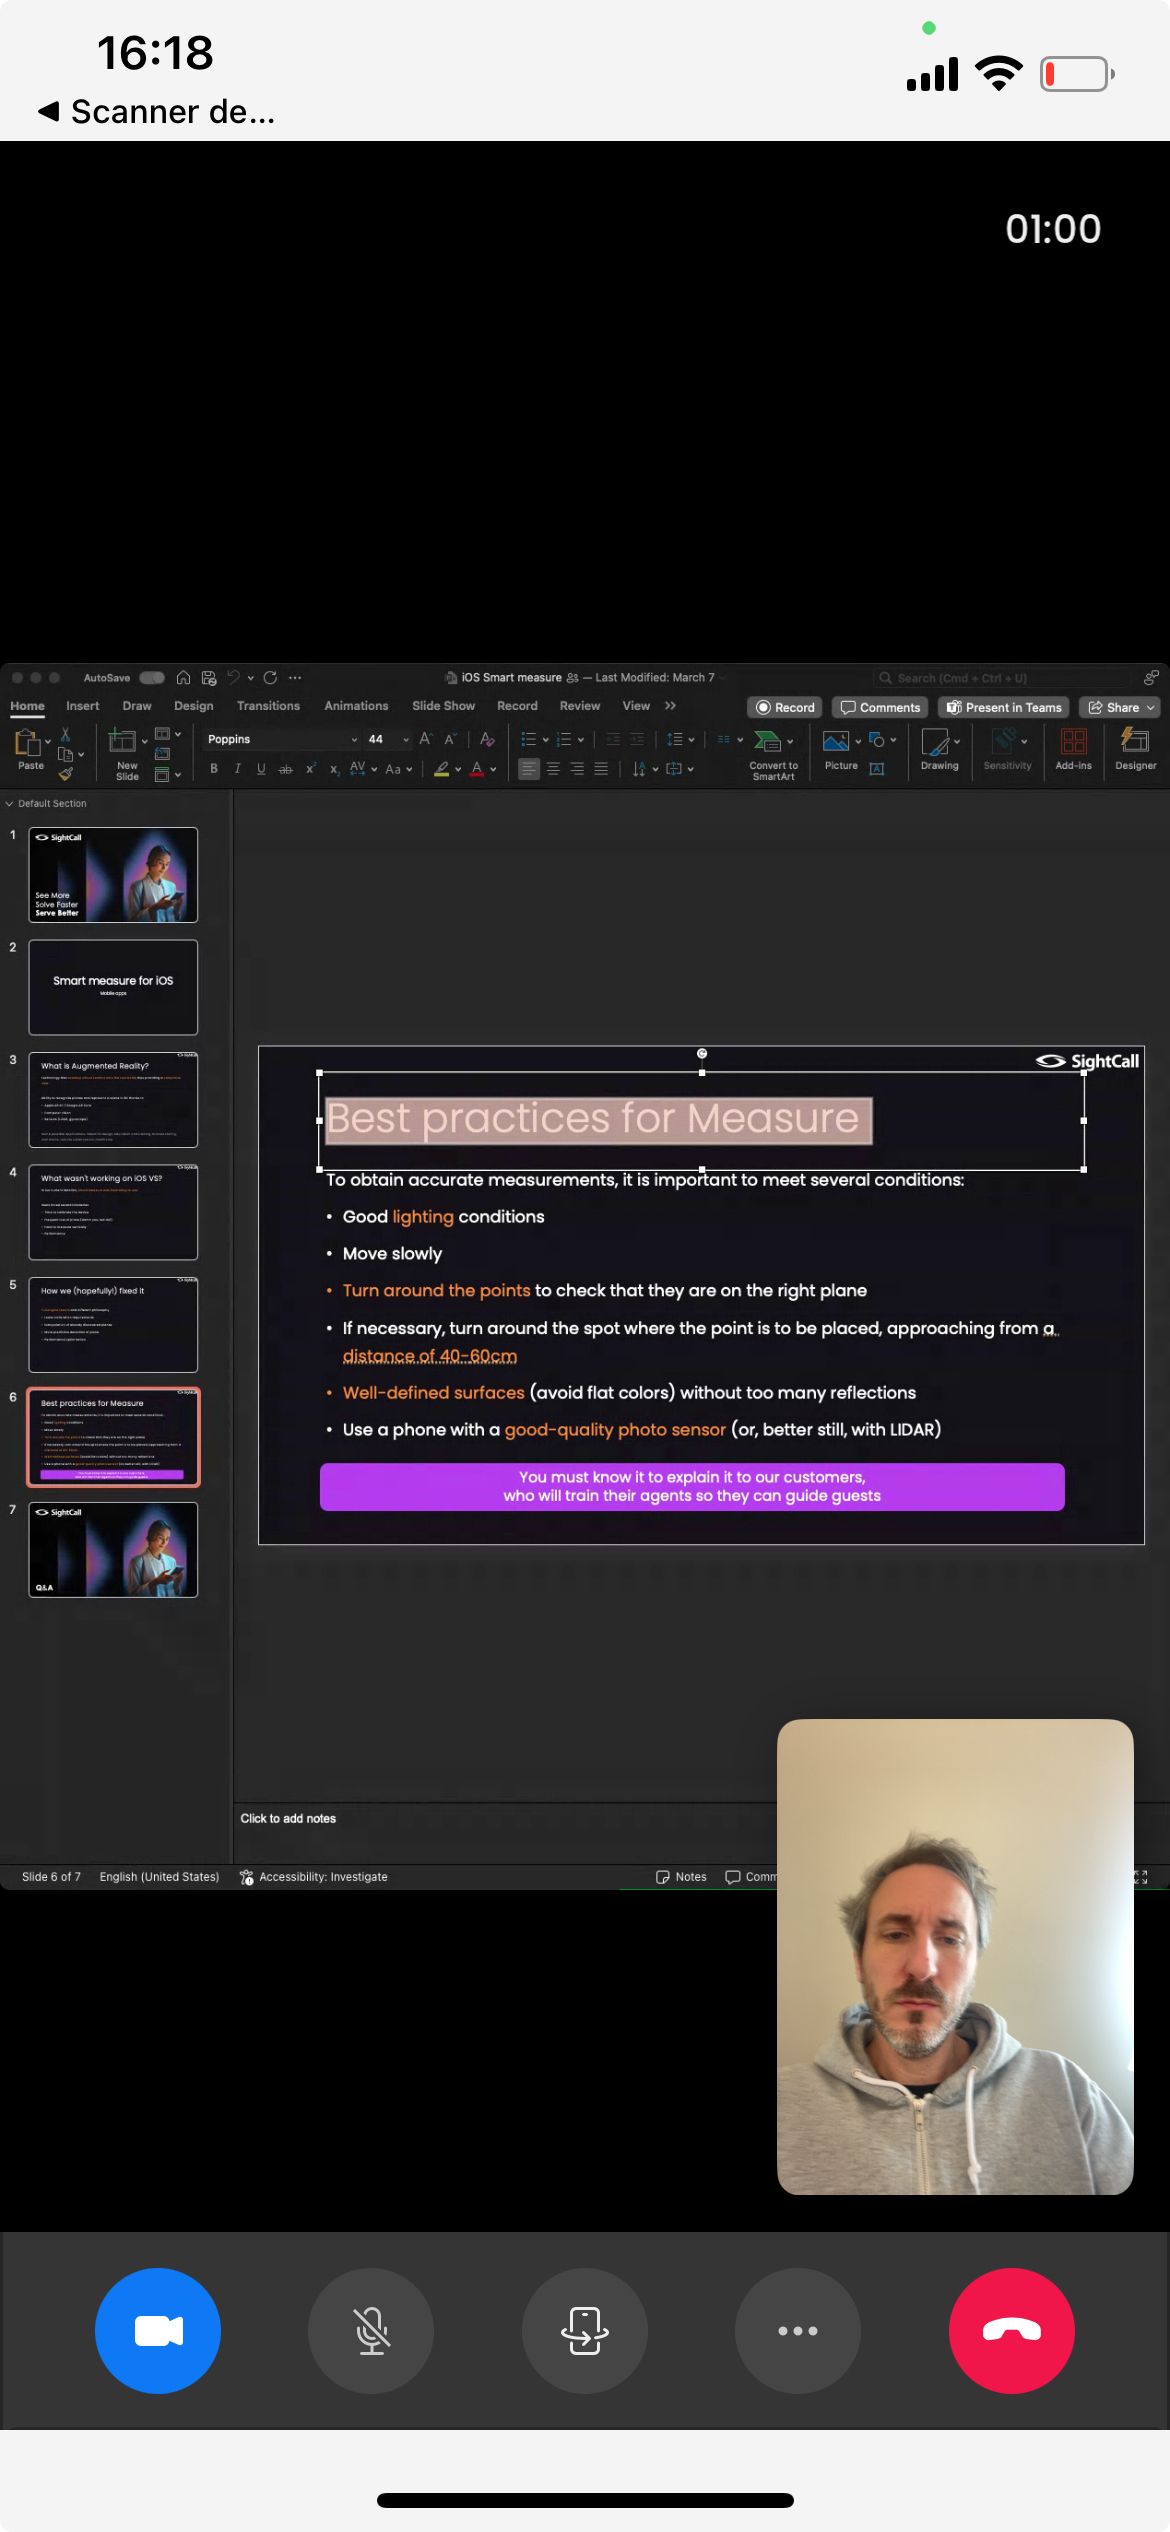The height and width of the screenshot is (2532, 1170).
Task: Click the text highlight color marker
Action: [x=442, y=768]
